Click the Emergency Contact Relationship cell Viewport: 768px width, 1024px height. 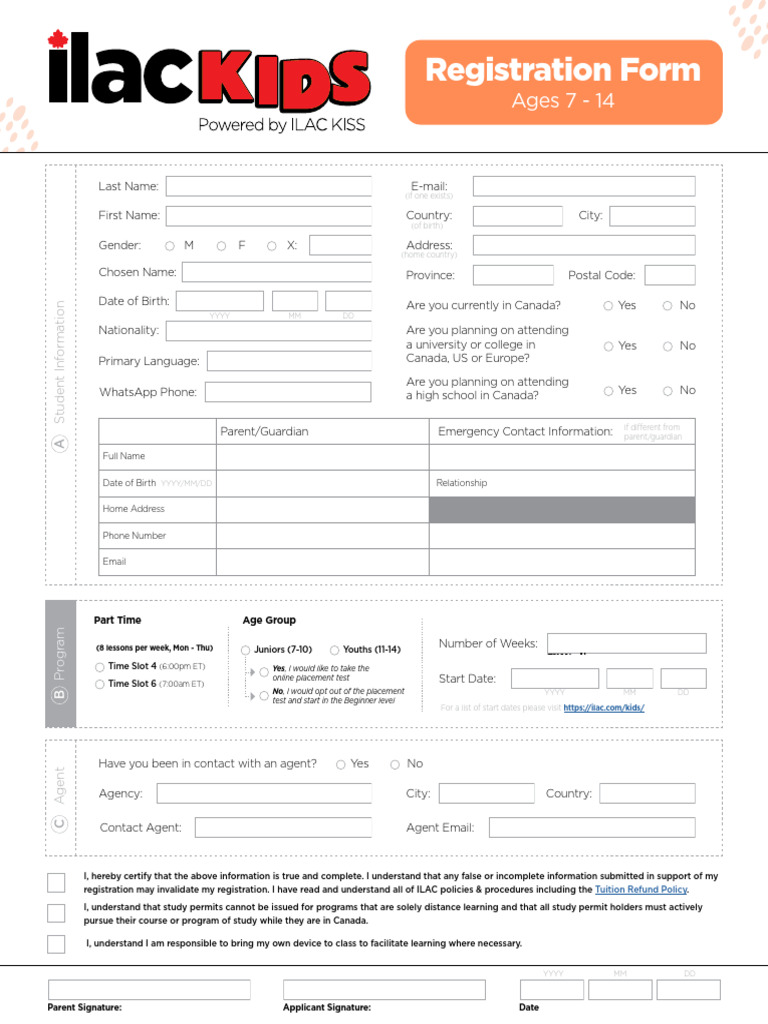coord(562,483)
